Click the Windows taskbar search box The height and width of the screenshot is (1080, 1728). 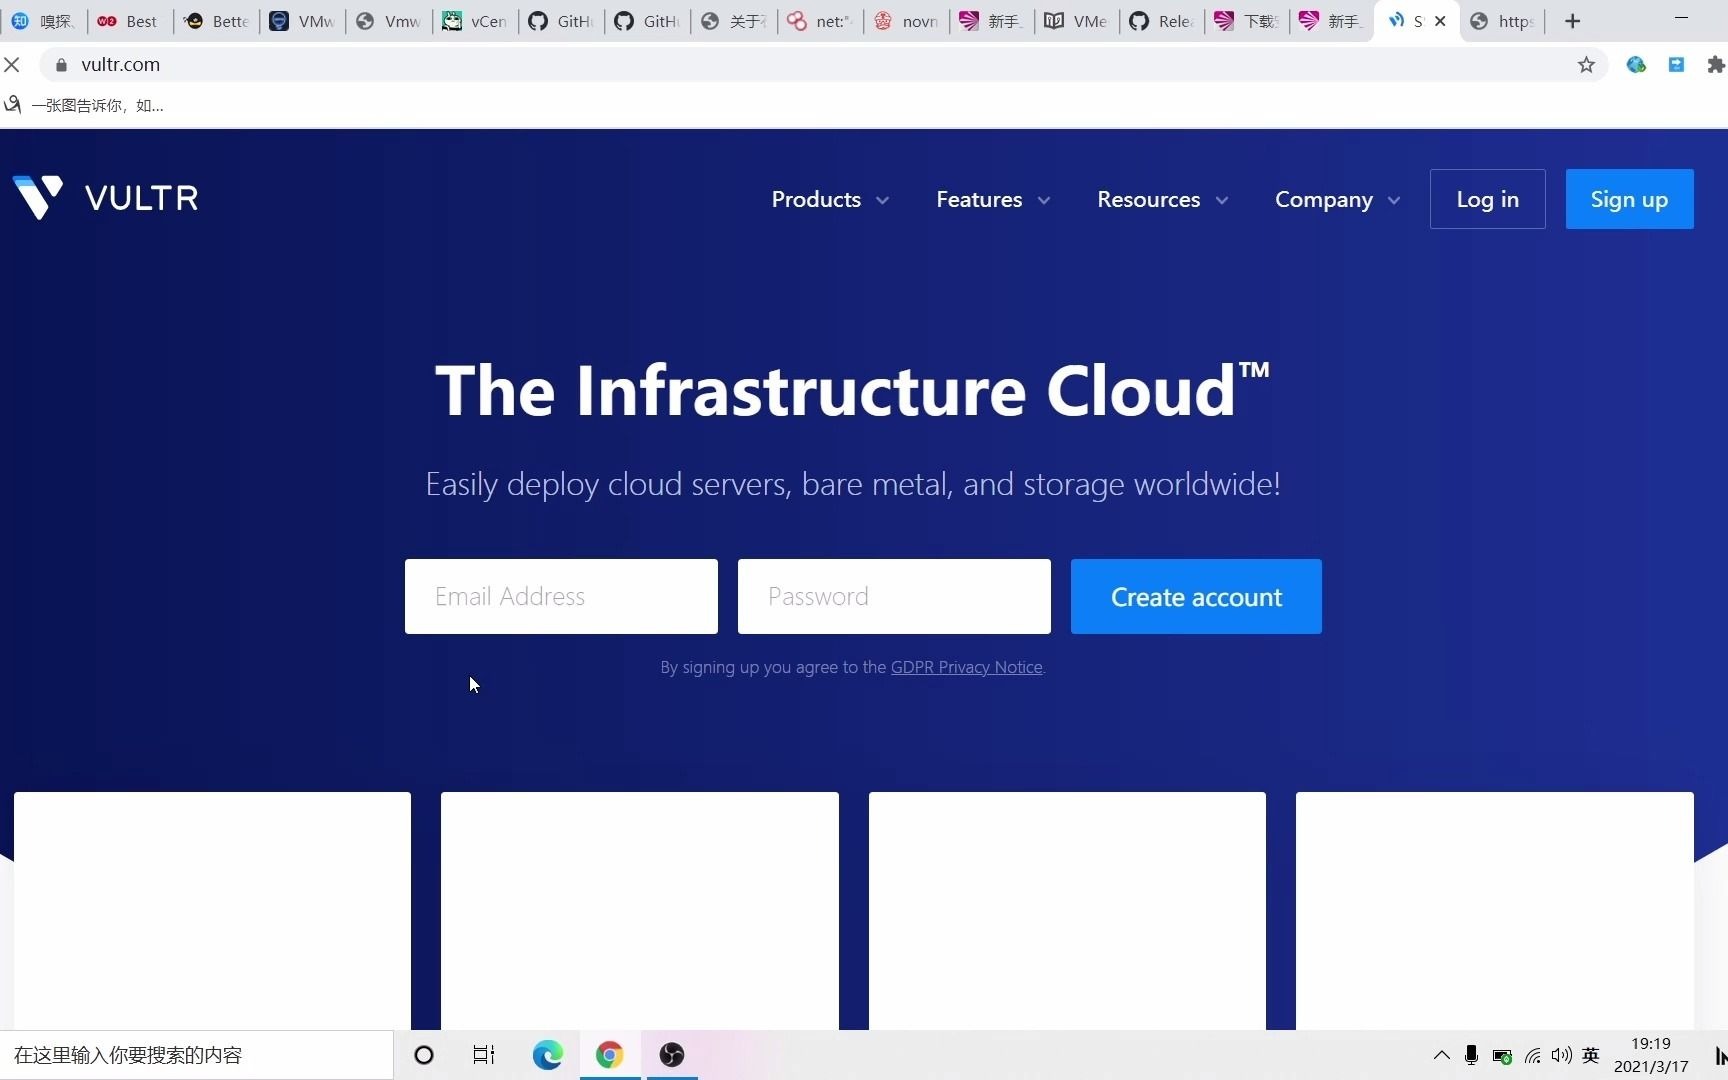point(197,1055)
